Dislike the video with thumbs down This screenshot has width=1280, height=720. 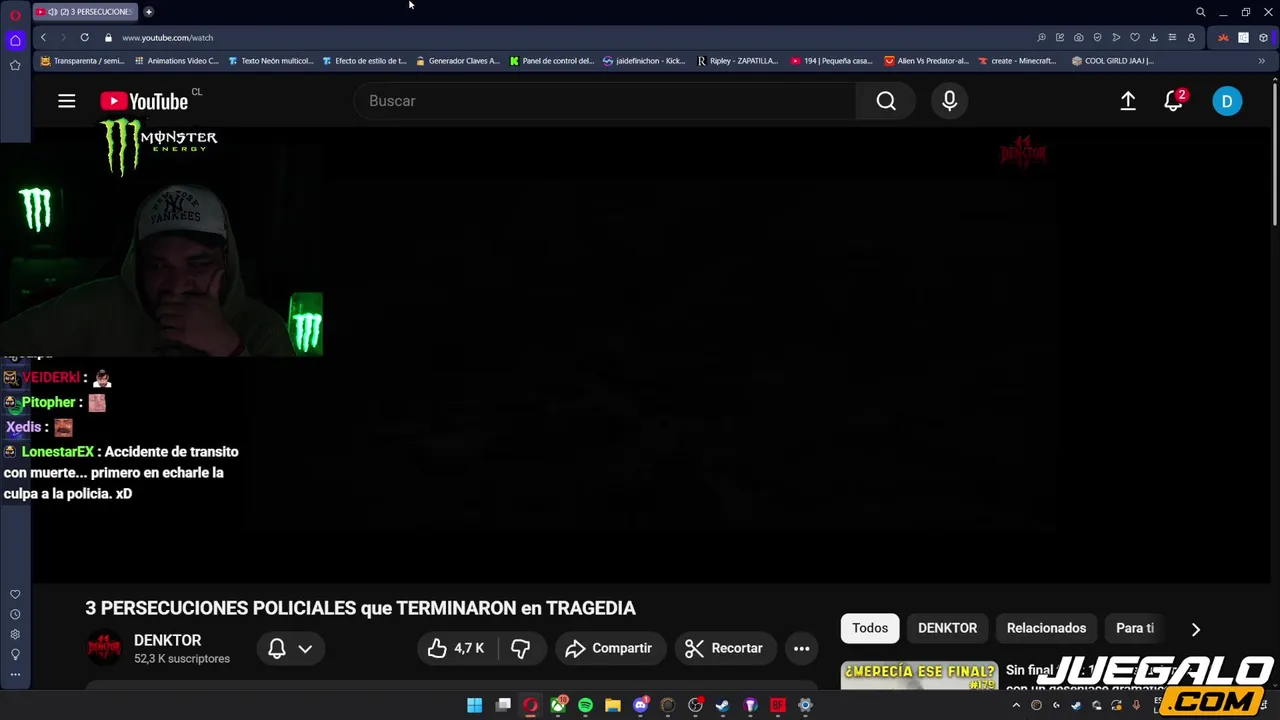520,648
